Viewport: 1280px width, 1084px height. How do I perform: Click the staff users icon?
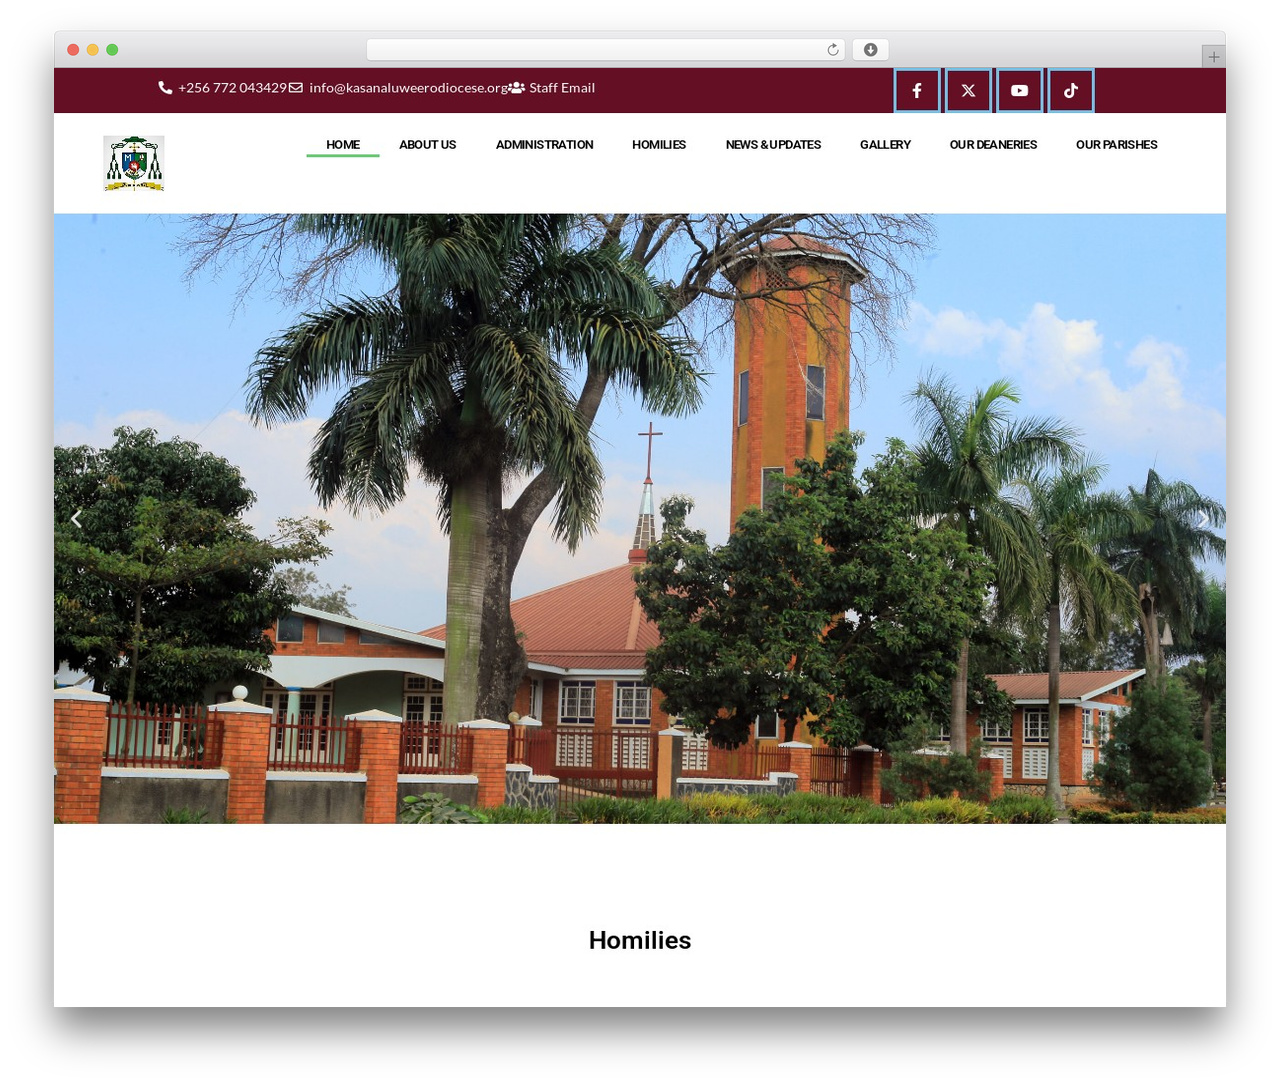pyautogui.click(x=517, y=88)
